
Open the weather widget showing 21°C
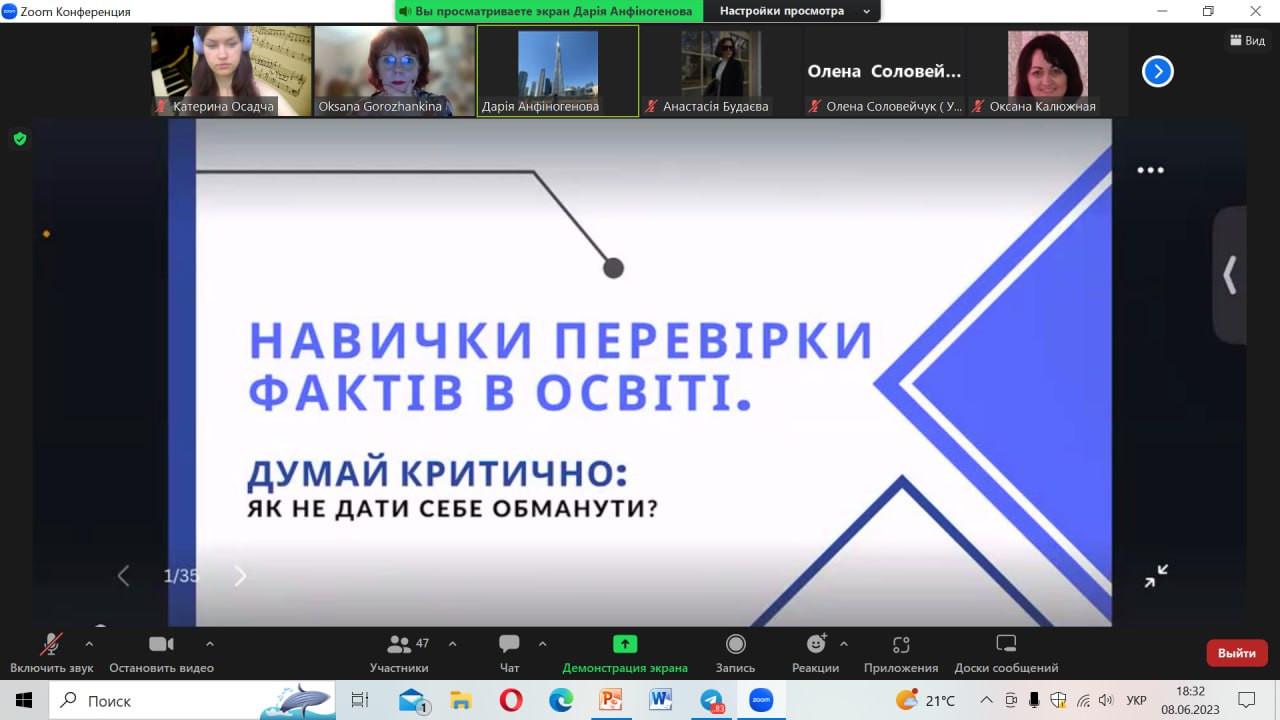pos(926,700)
